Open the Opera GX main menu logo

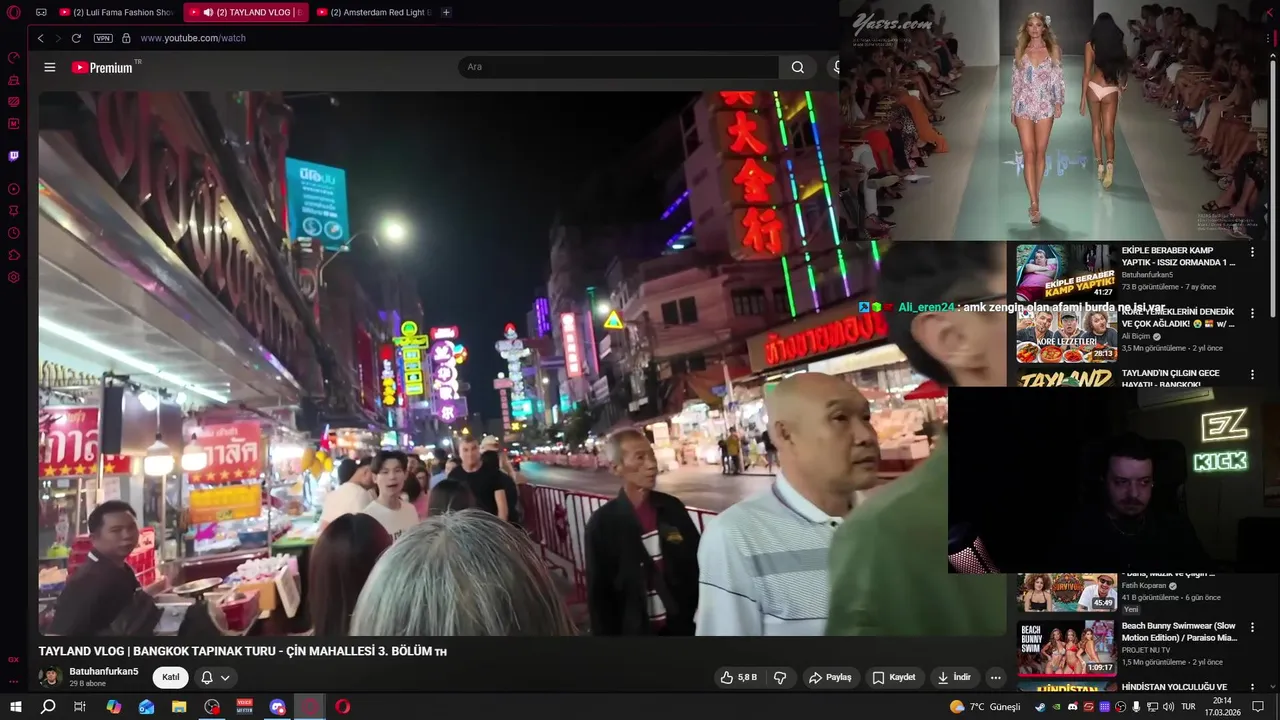tap(14, 12)
